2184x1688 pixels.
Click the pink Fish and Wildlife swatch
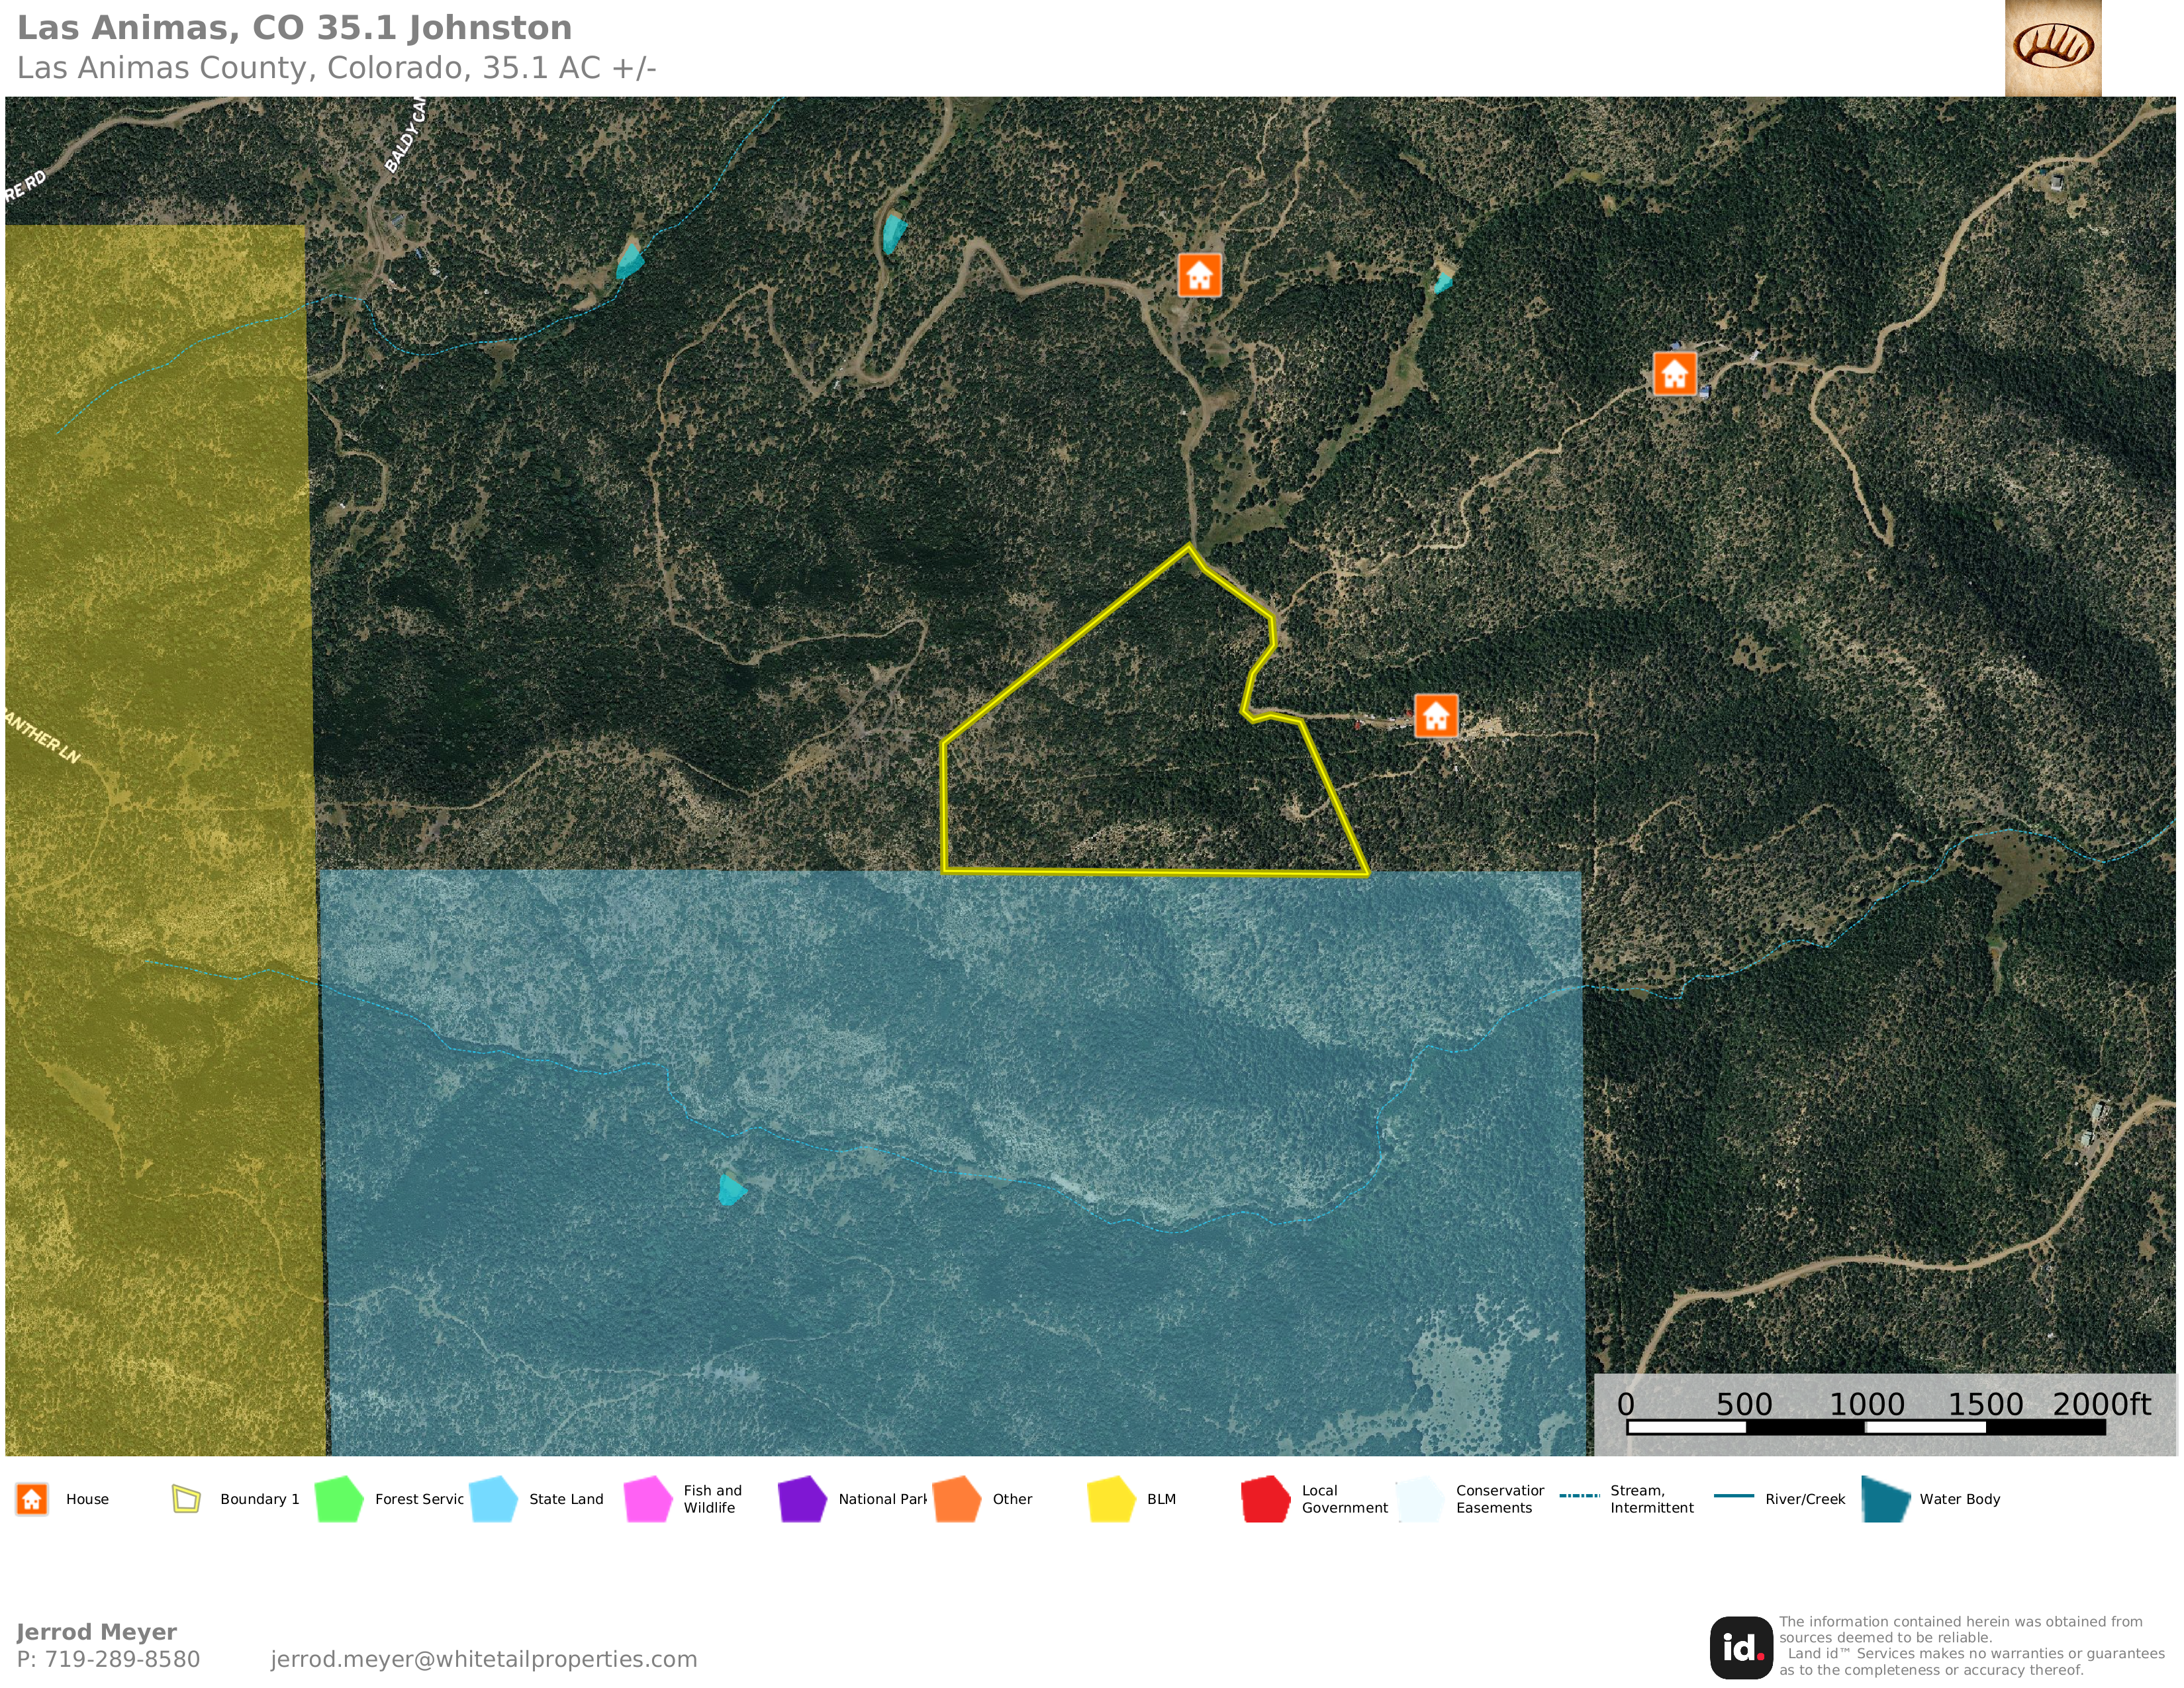tap(648, 1499)
